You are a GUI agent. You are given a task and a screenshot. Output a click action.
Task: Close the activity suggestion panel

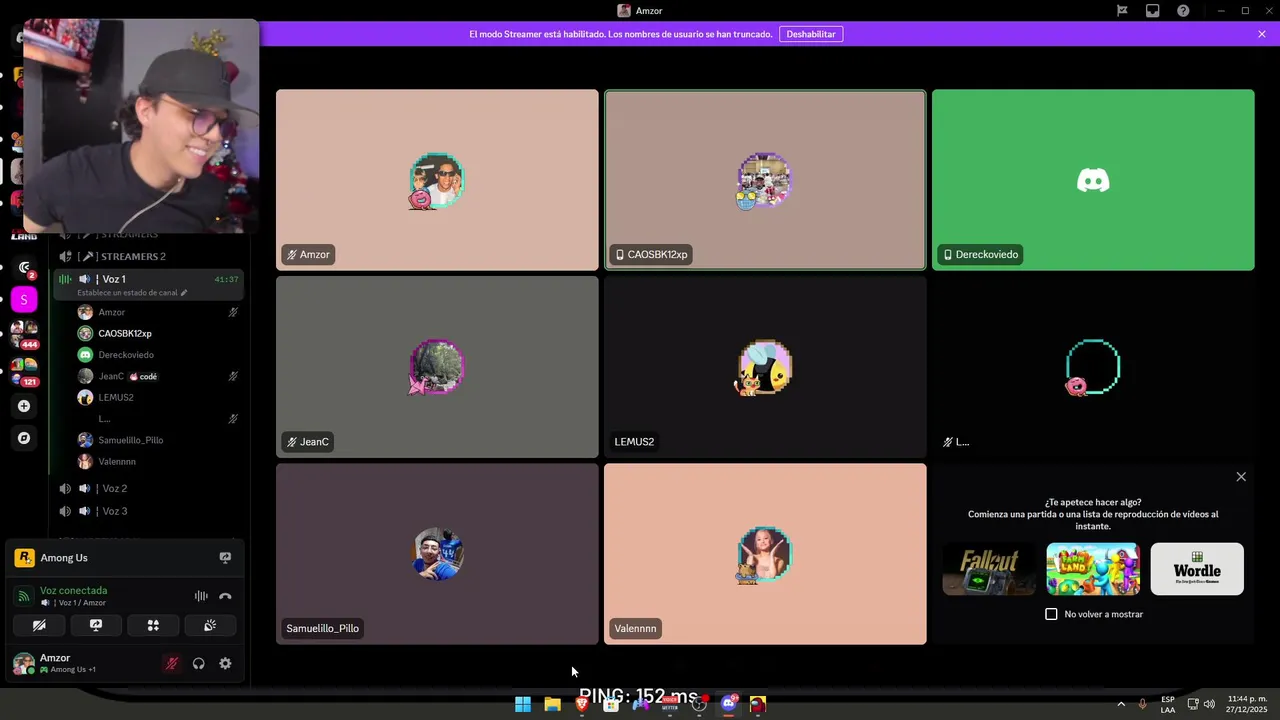tap(1241, 477)
